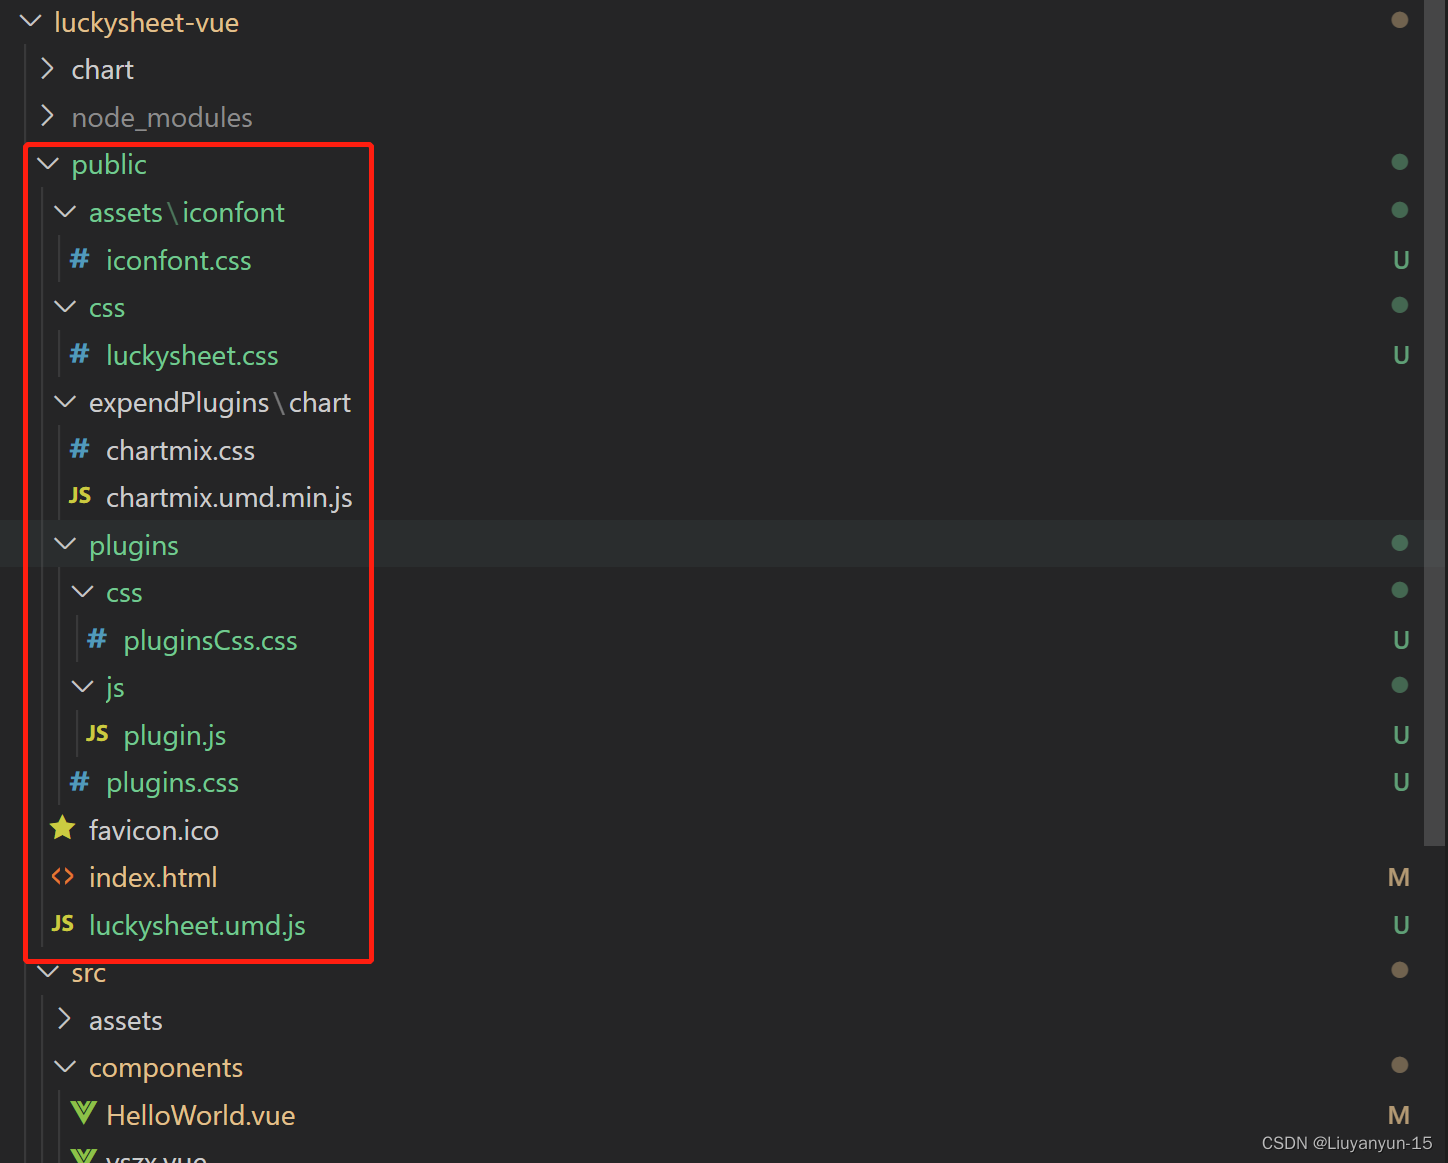Screen dimensions: 1448x1163
Task: Collapse the luckysheet-vue root folder
Action: (30, 22)
